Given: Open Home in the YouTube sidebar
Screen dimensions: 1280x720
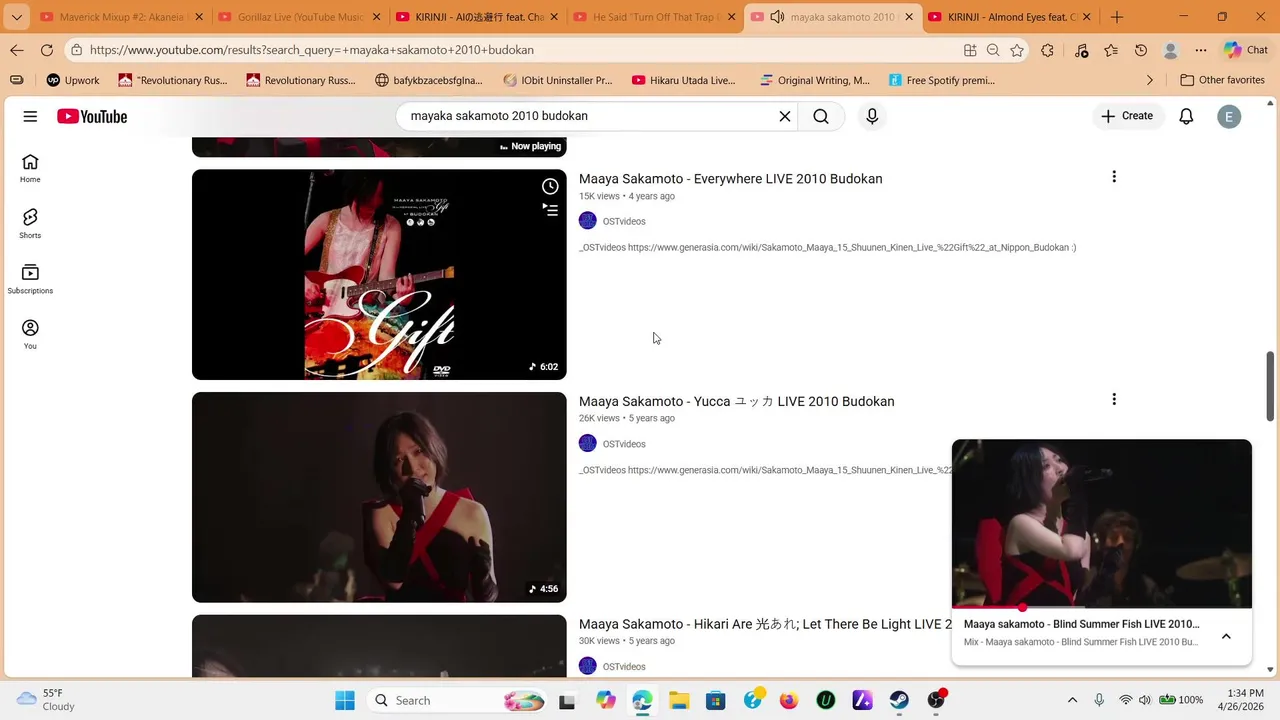Looking at the screenshot, I should click(30, 168).
